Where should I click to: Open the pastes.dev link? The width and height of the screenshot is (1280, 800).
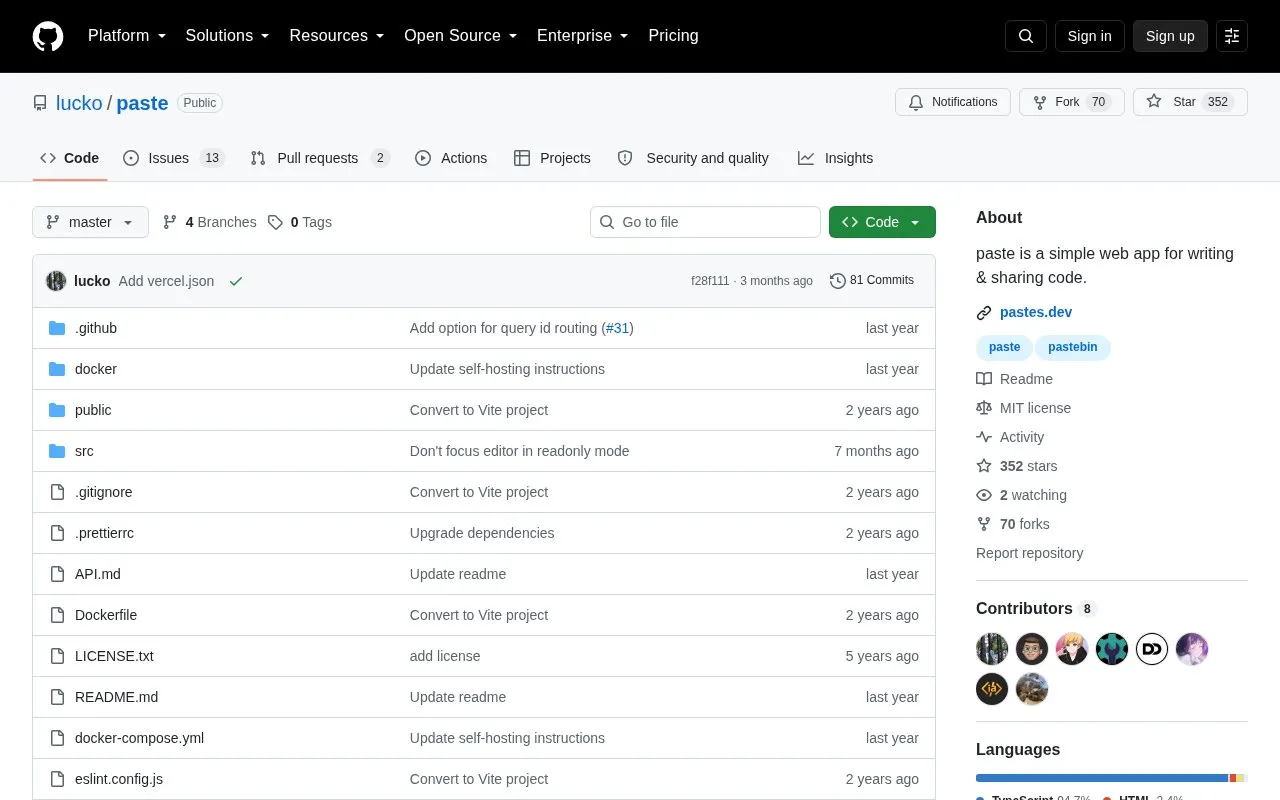(x=1036, y=312)
